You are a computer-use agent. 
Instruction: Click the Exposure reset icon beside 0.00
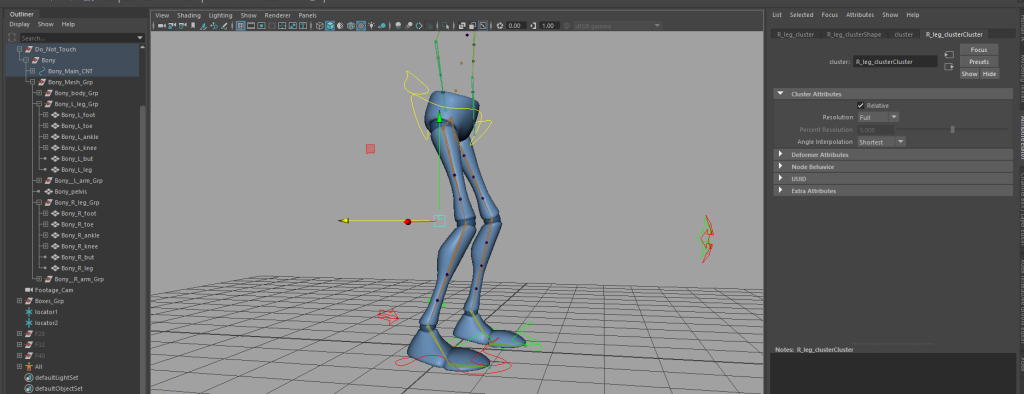pos(500,25)
